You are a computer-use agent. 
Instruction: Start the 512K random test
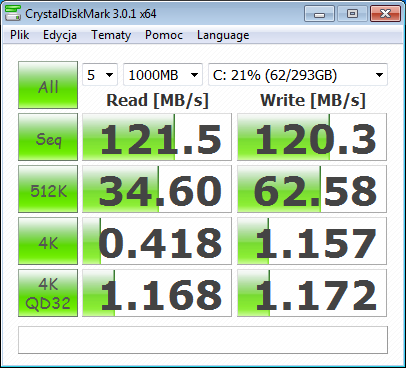pos(48,189)
